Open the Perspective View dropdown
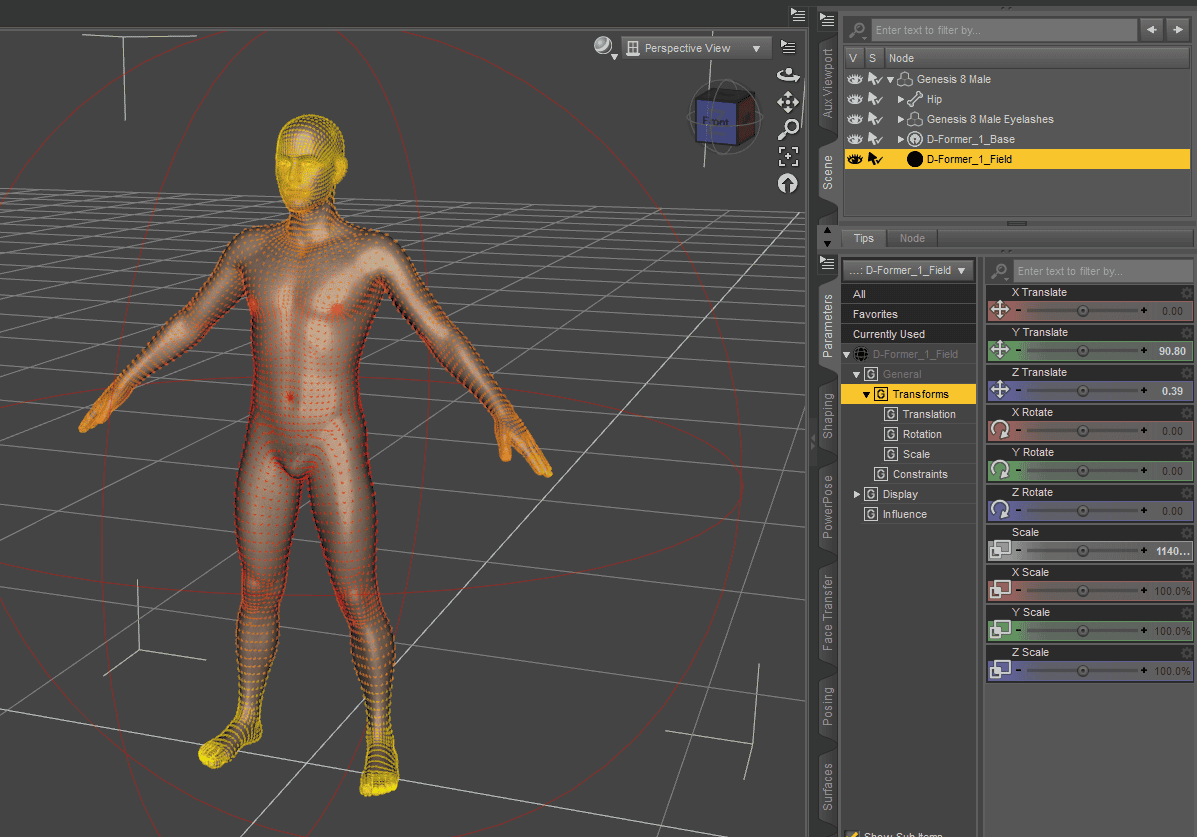Viewport: 1197px width, 837px height. [x=695, y=47]
